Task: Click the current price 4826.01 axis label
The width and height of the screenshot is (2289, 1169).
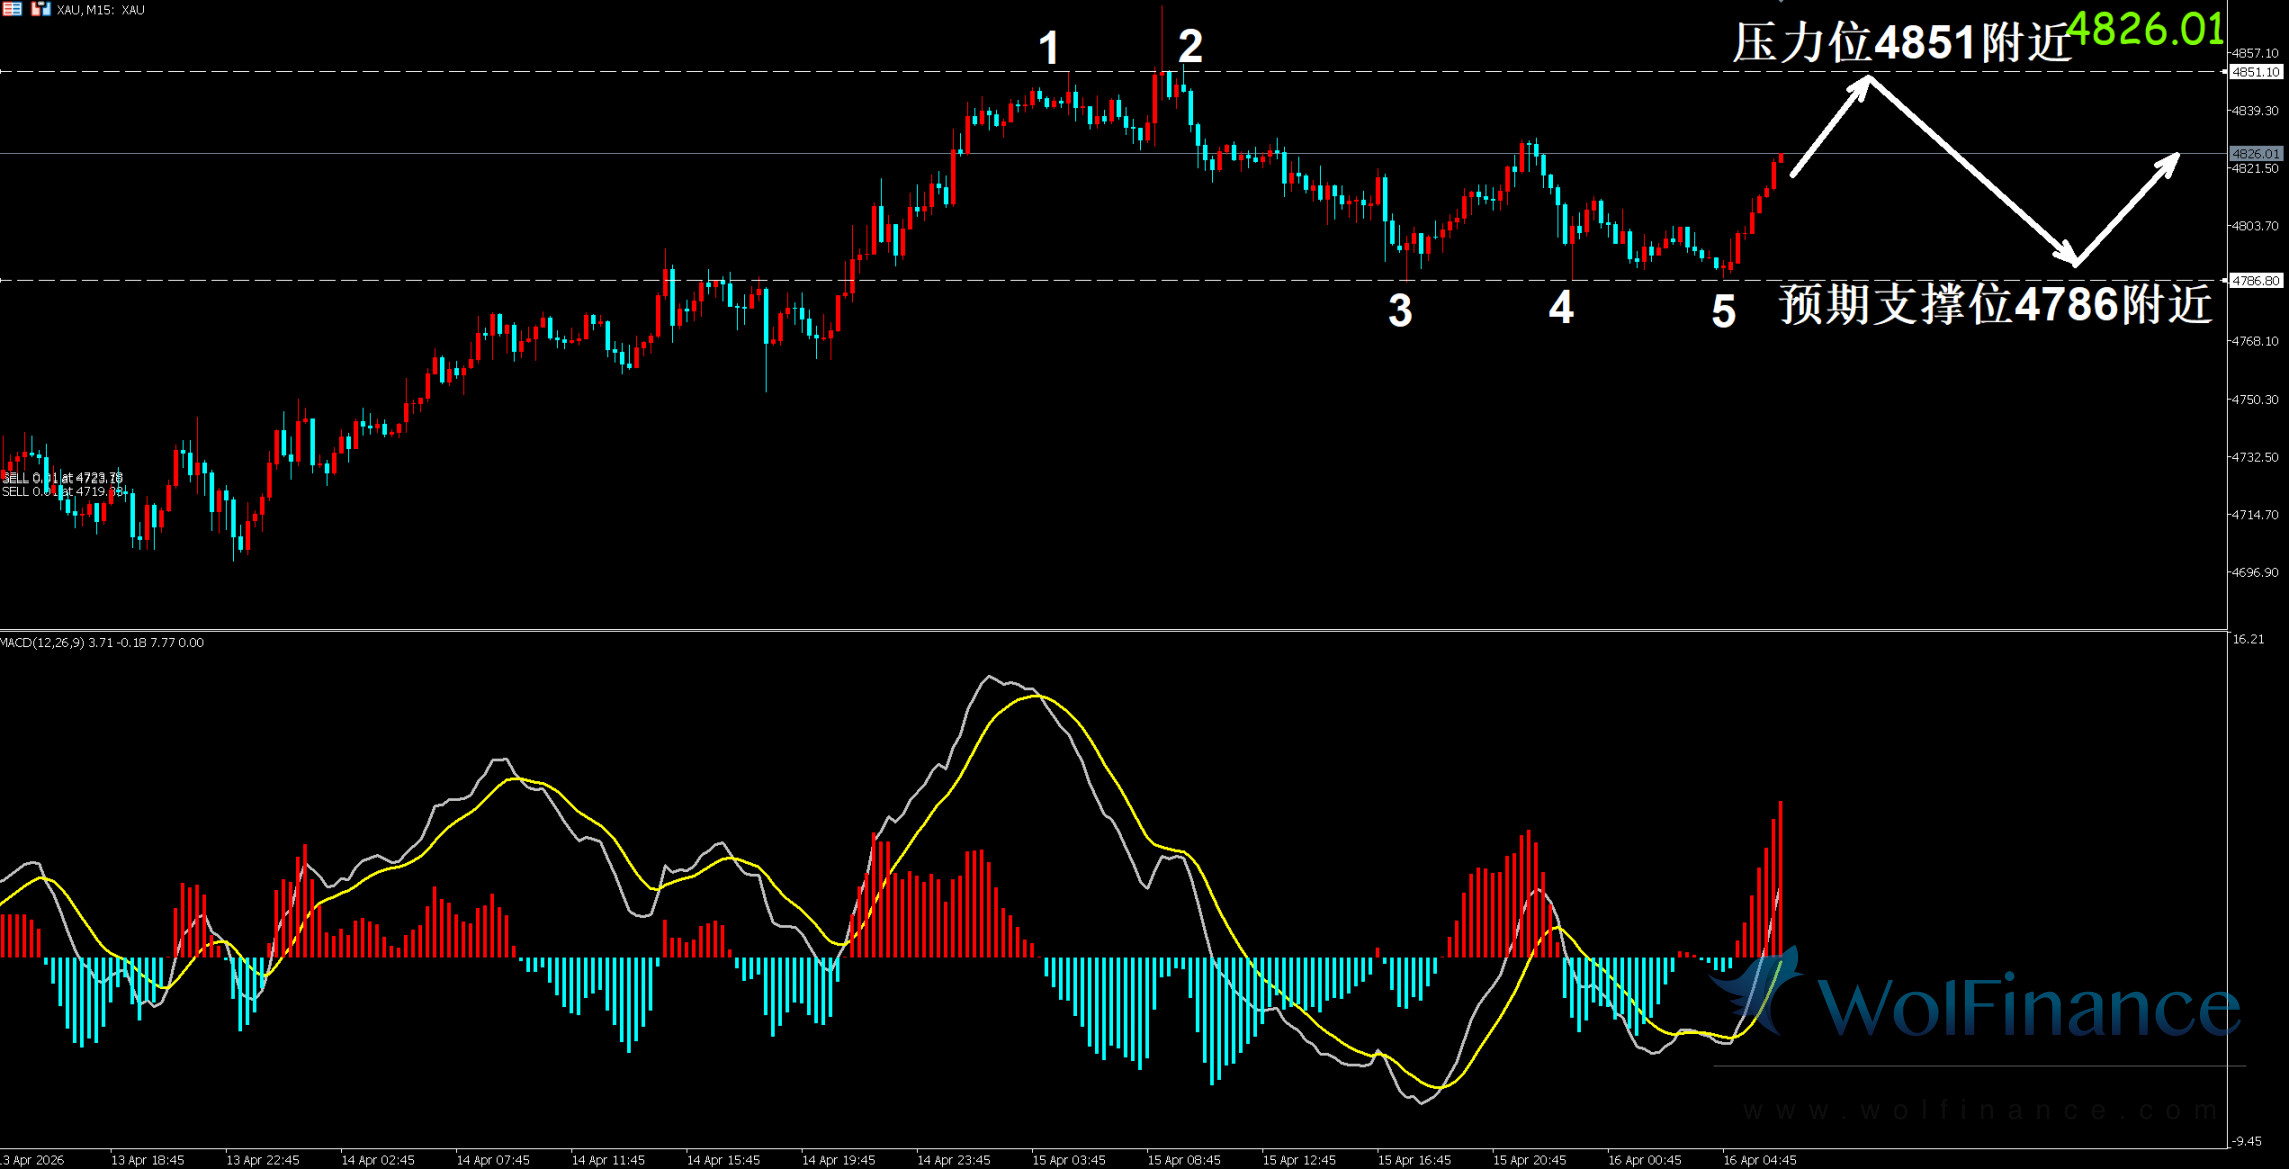Action: 2257,154
